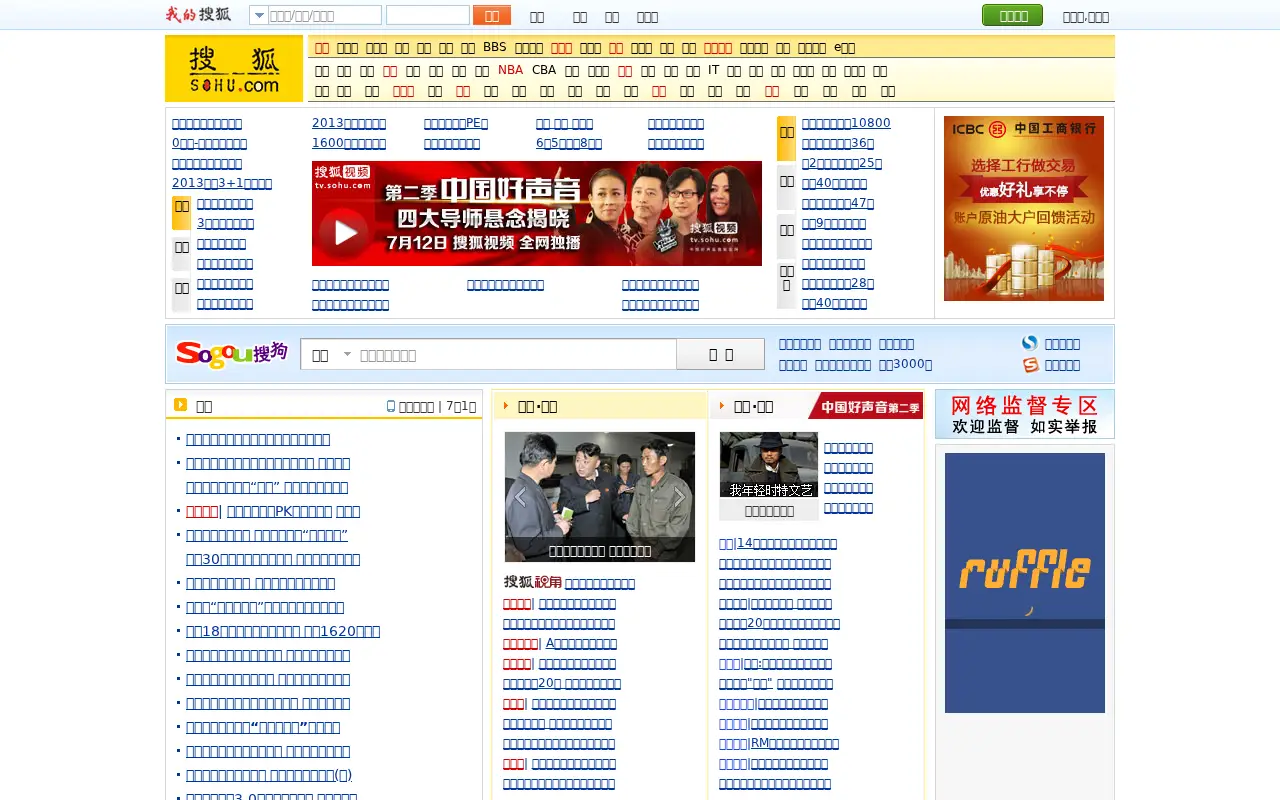Play the 中国好声音 video banner
This screenshot has height=800, width=1280.
(537, 213)
